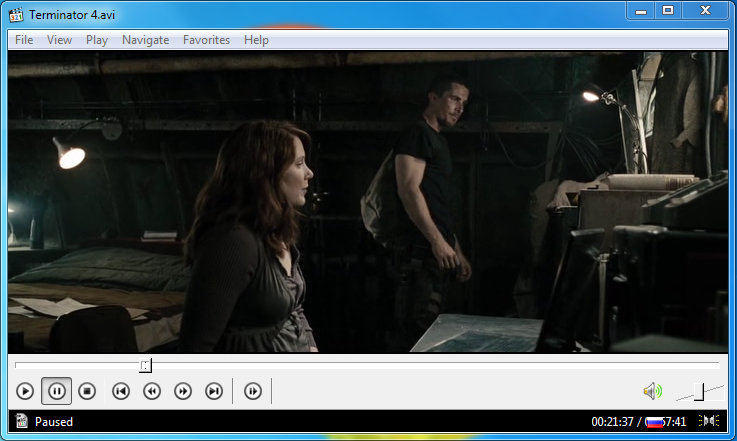This screenshot has width=737, height=441.
Task: Mute audio via speaker icon
Action: (x=652, y=391)
